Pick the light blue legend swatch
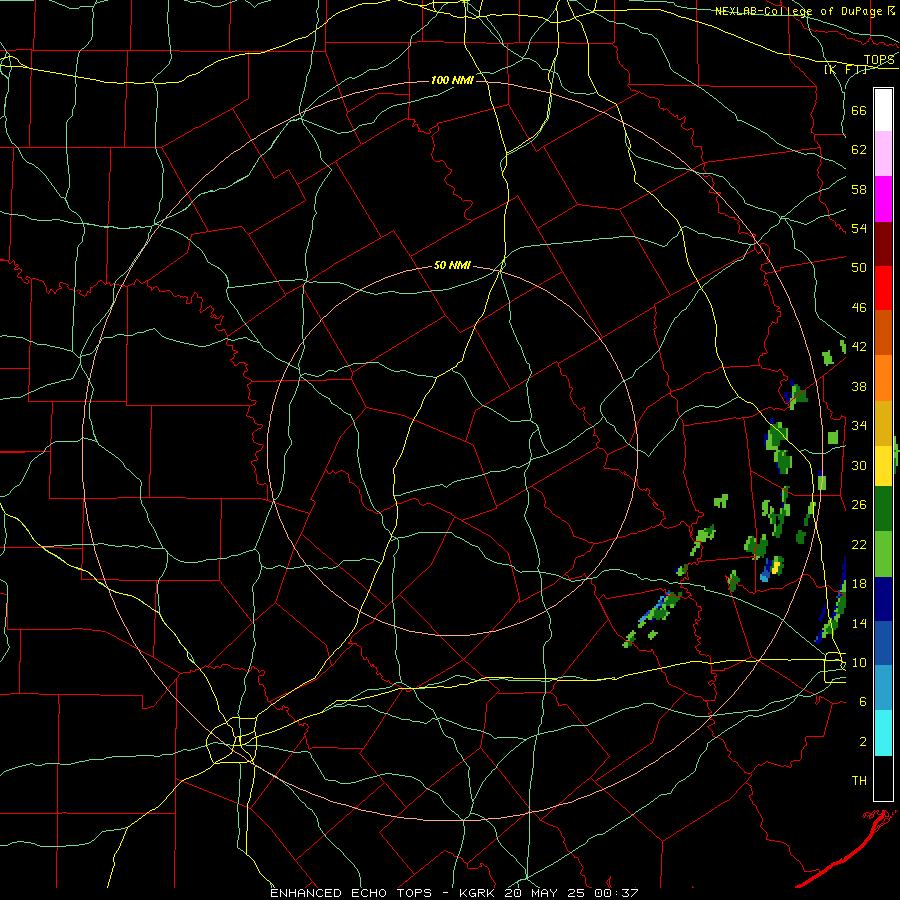Image resolution: width=900 pixels, height=900 pixels. click(883, 688)
